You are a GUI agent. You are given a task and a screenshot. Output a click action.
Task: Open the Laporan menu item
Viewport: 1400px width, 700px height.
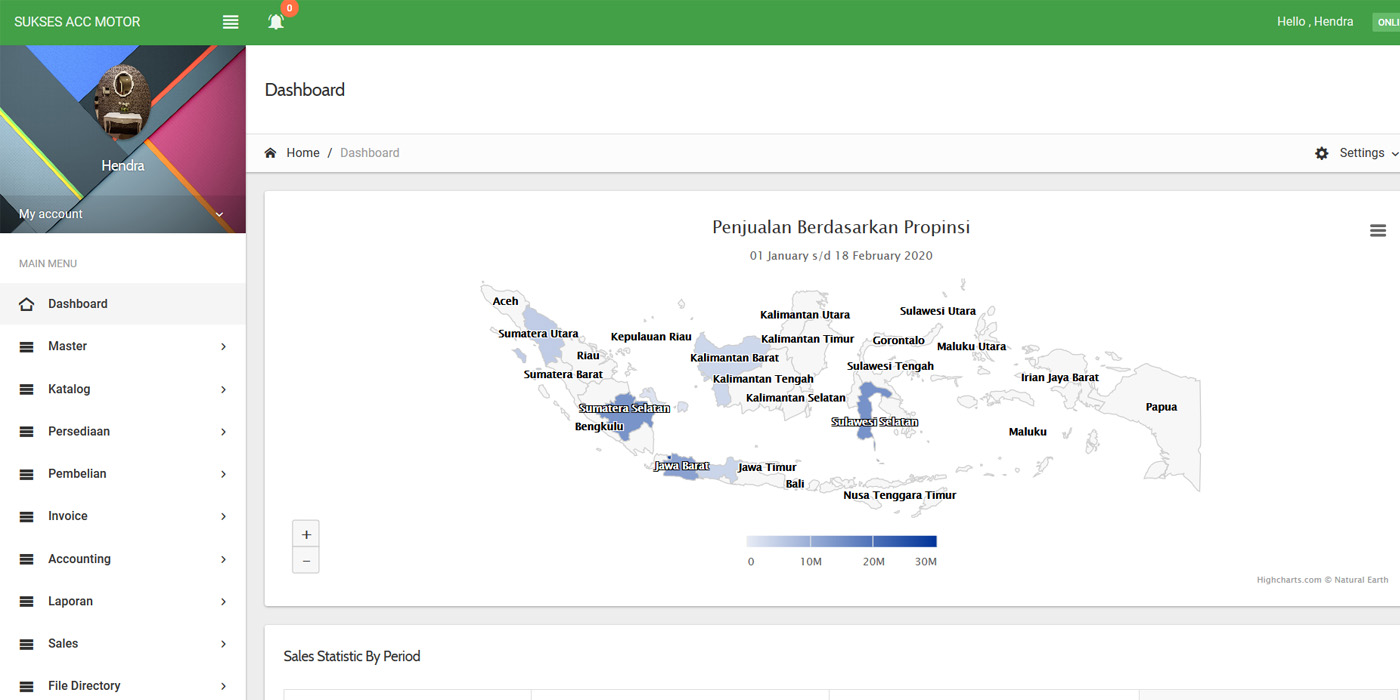70,601
